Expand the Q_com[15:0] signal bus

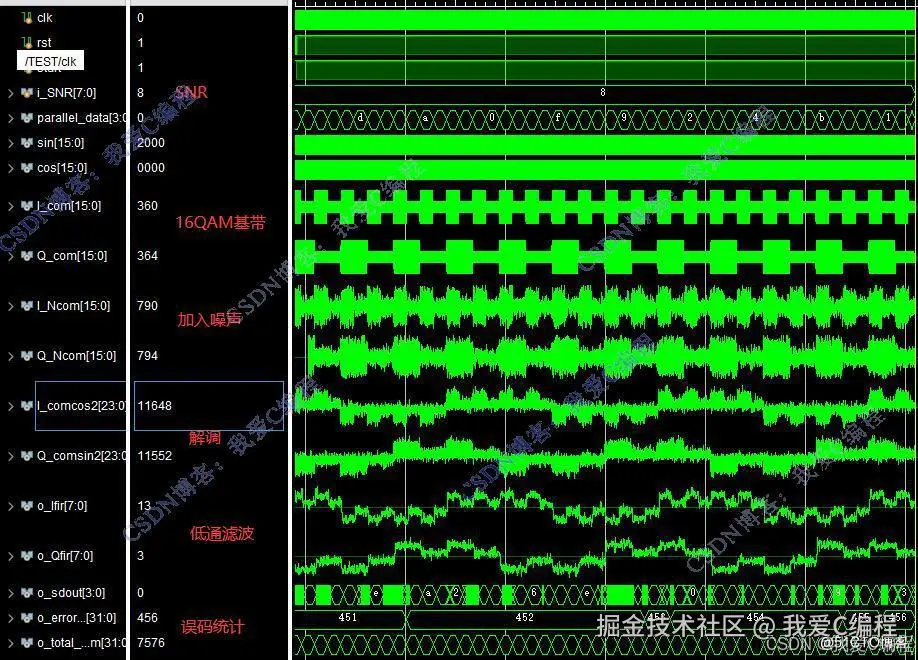tap(11, 256)
